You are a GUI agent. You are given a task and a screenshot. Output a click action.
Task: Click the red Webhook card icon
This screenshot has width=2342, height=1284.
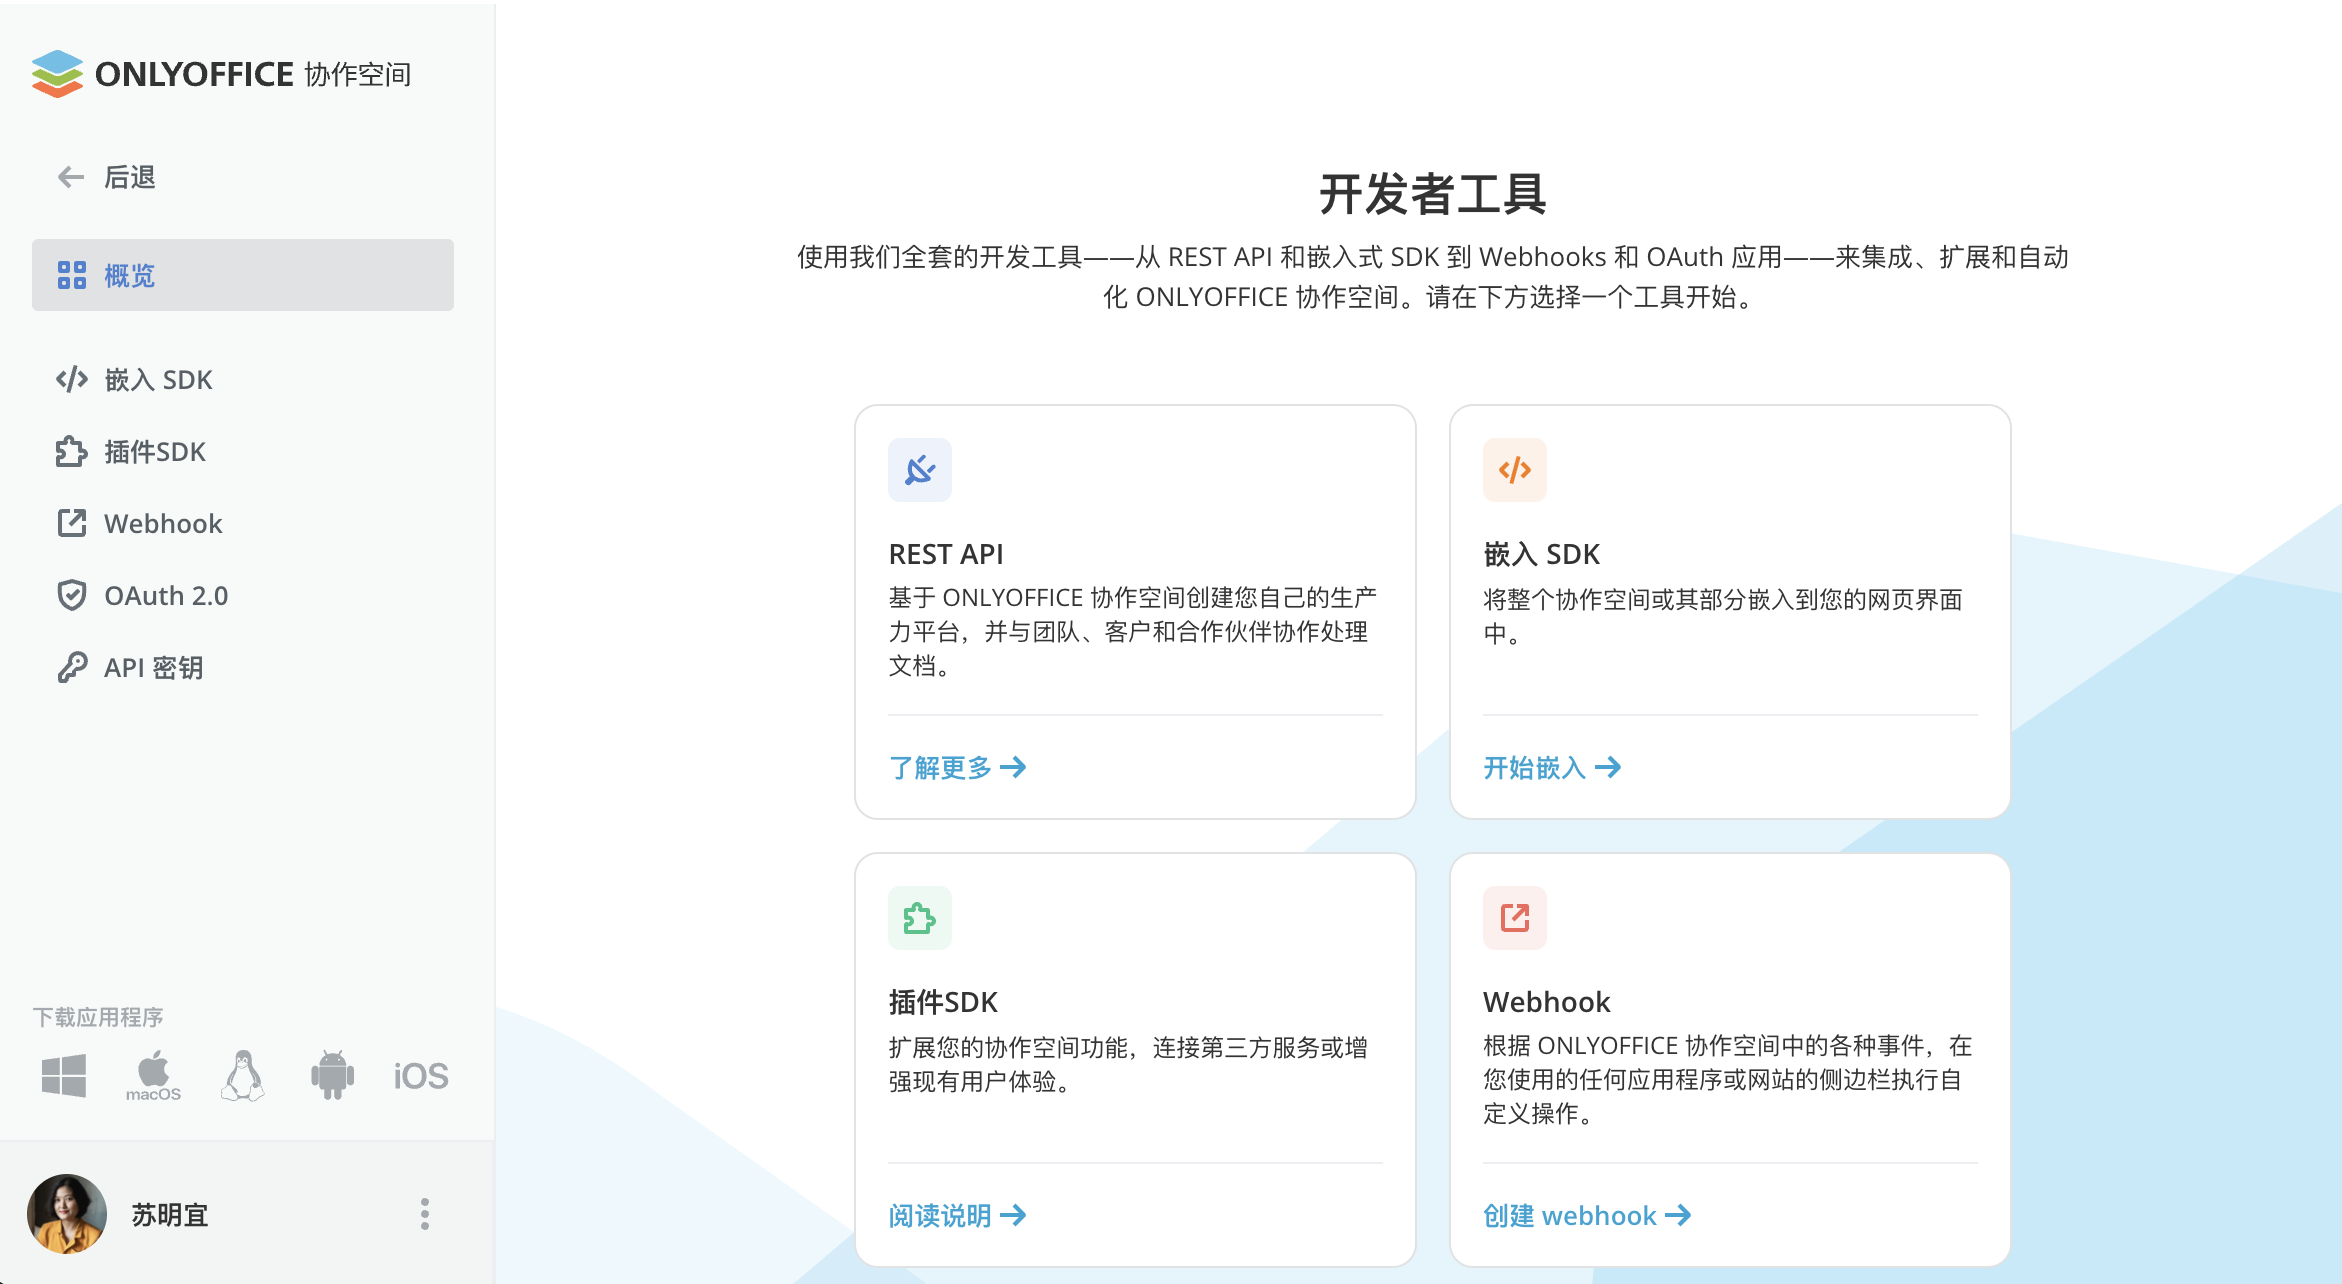click(x=1515, y=918)
